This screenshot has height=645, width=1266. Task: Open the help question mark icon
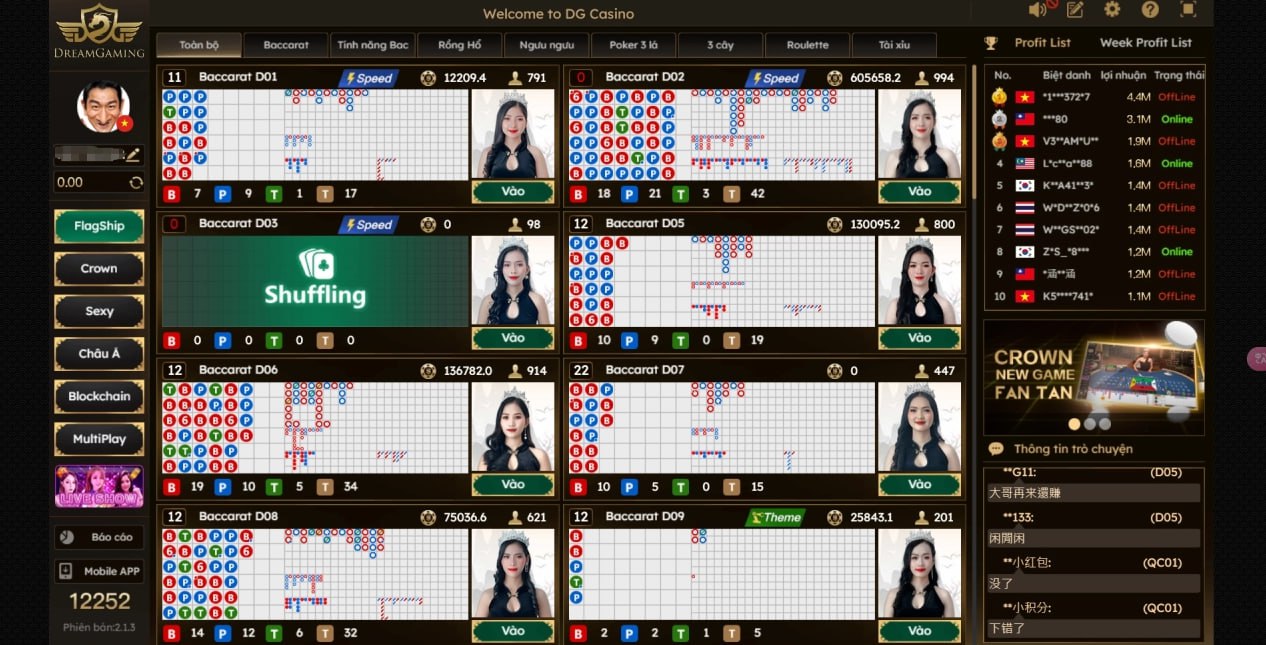1150,10
